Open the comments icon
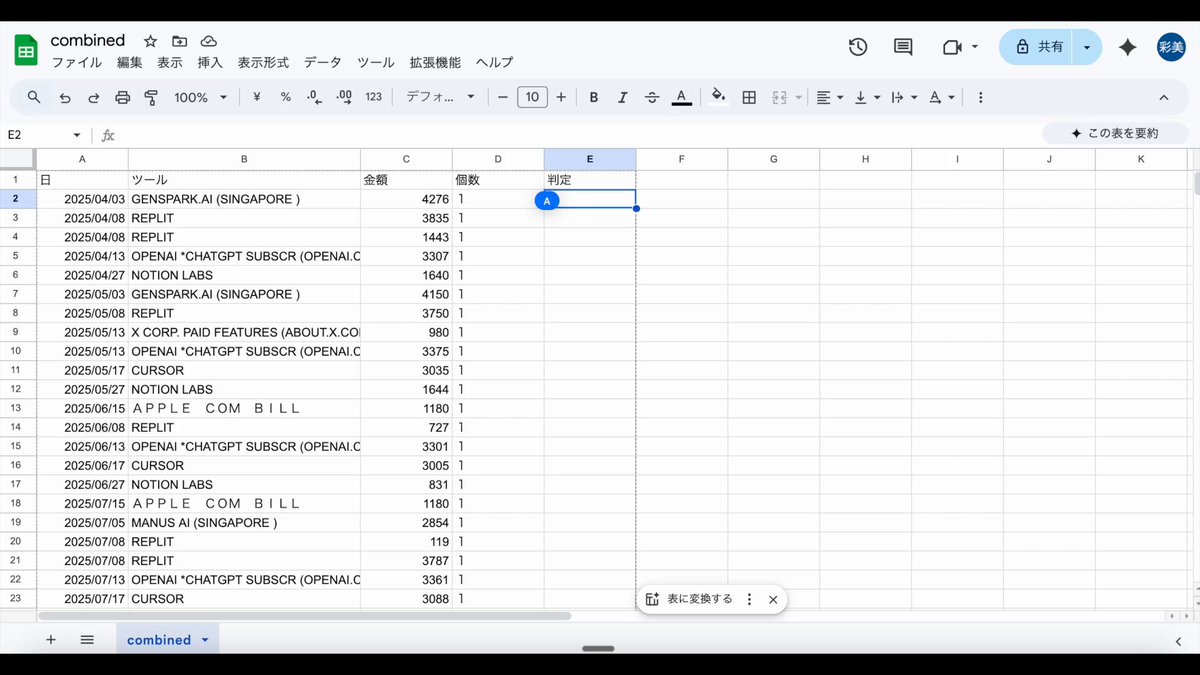 (x=903, y=47)
